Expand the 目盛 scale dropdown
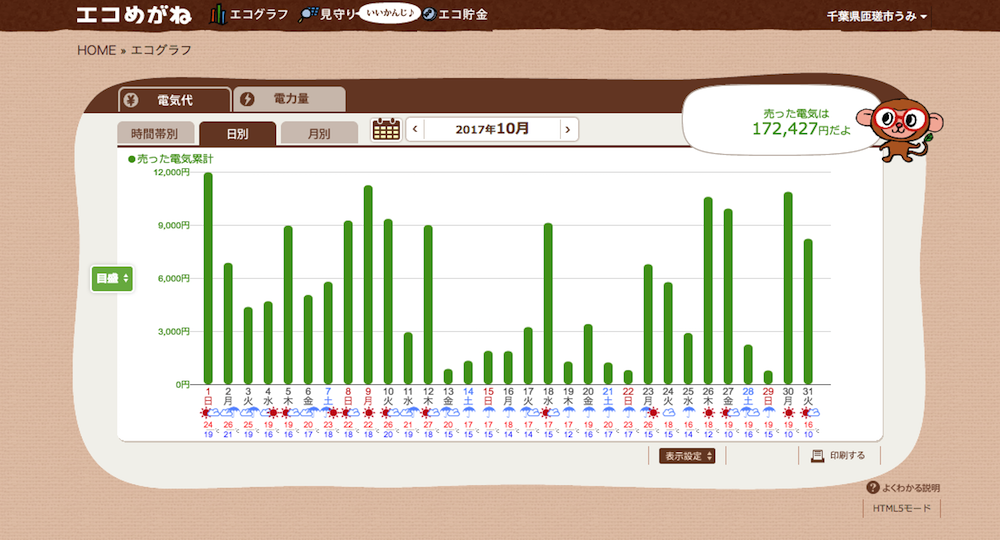Image resolution: width=1000 pixels, height=540 pixels. coord(112,278)
